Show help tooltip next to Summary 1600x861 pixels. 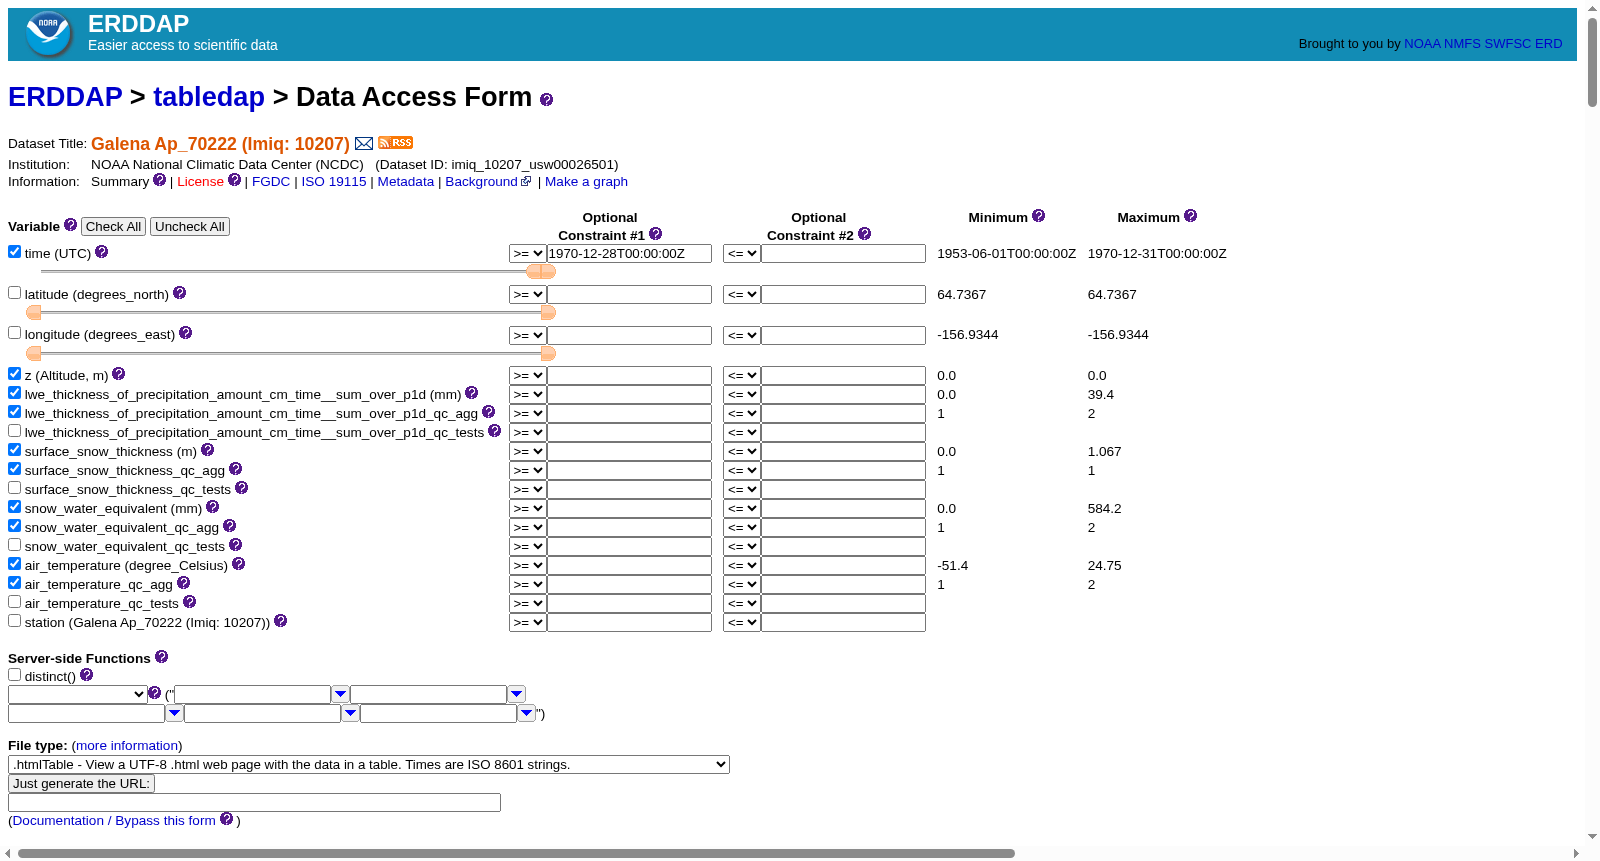pyautogui.click(x=159, y=180)
